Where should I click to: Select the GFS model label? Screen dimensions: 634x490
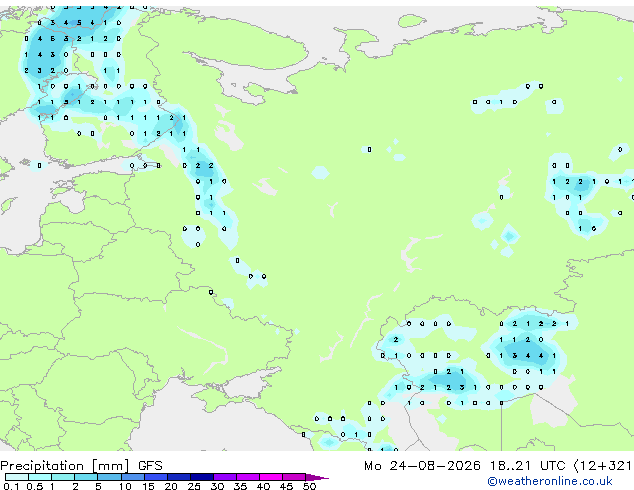[150, 466]
